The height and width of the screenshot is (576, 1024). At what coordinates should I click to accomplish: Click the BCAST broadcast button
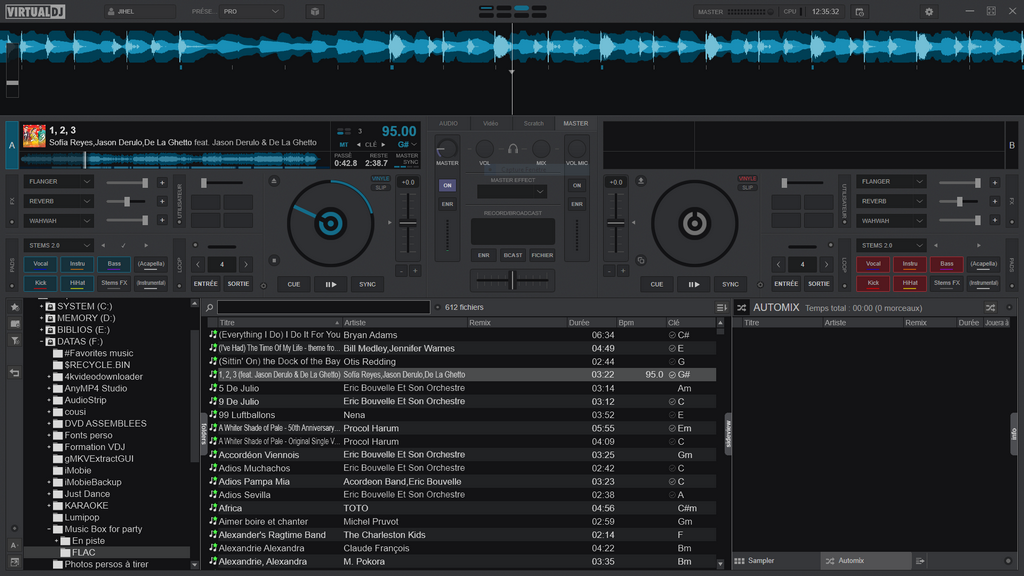coord(513,255)
